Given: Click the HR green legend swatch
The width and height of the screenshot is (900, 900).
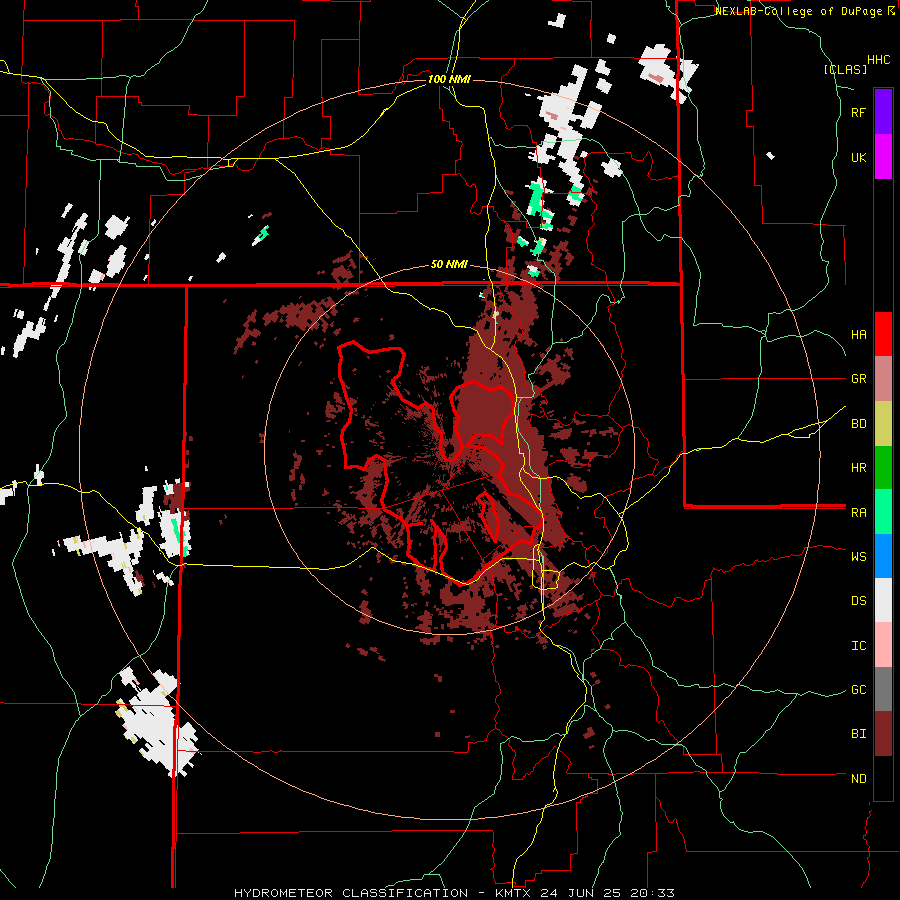Looking at the screenshot, I should 883,468.
